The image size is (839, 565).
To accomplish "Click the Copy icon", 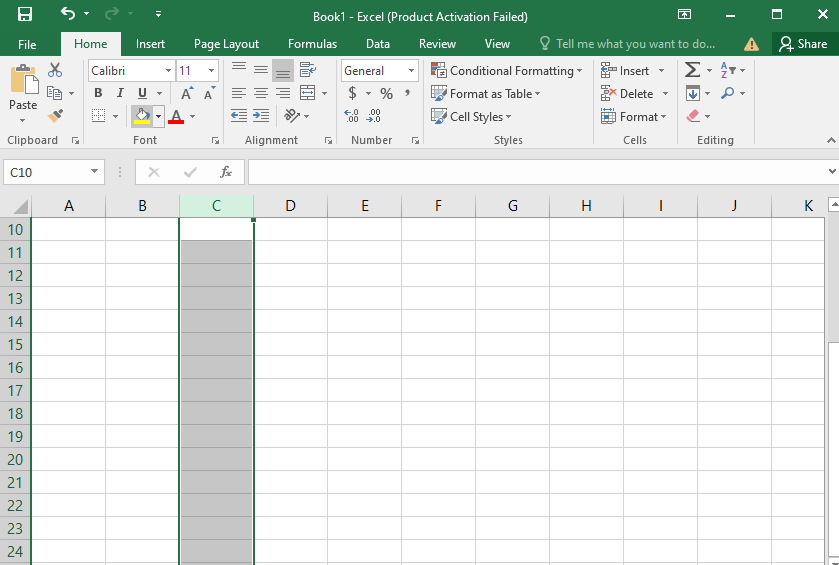I will point(55,93).
